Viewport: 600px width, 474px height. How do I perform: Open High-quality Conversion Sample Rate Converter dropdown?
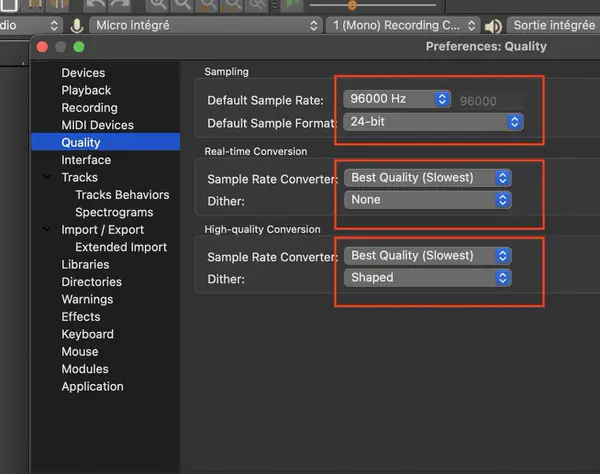[428, 256]
